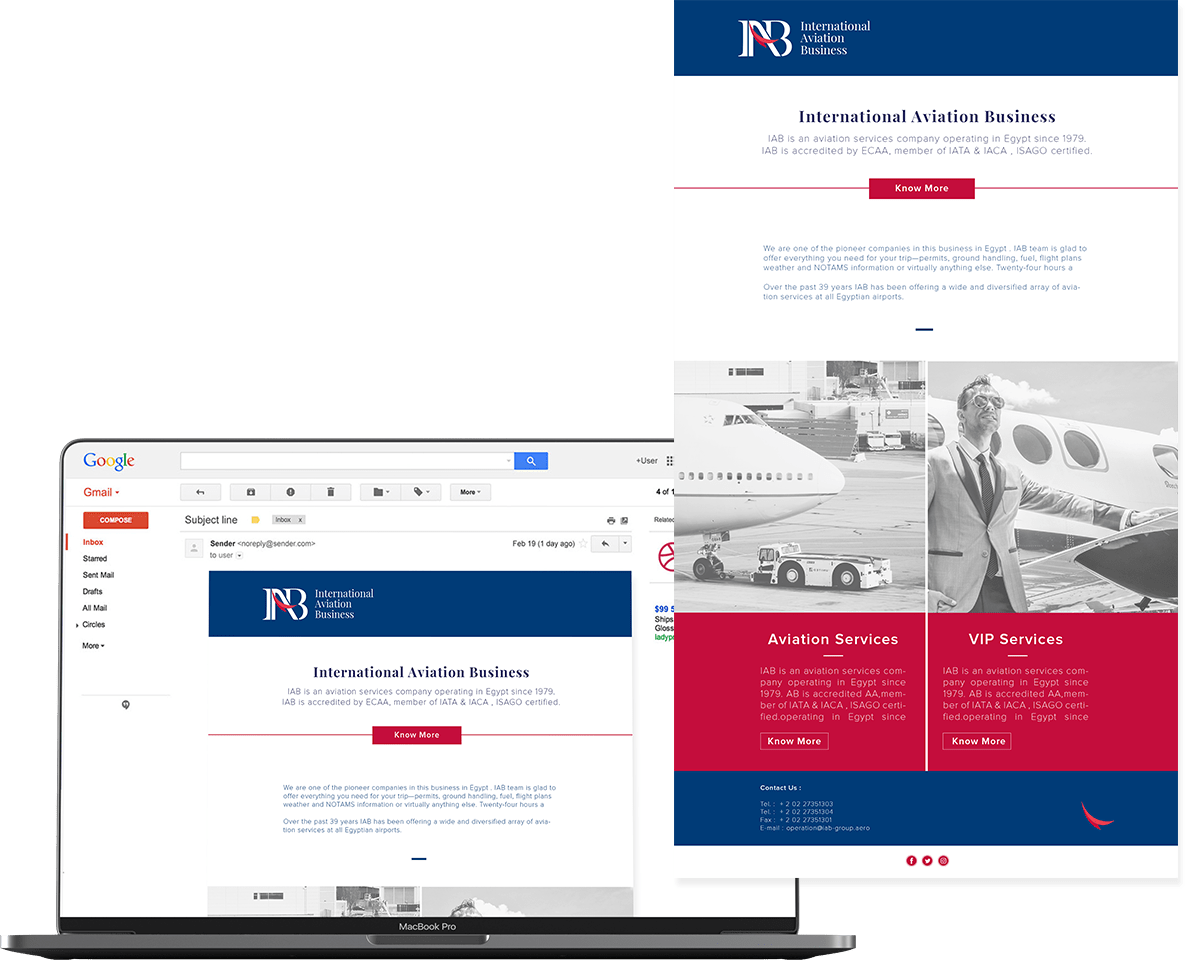Toggle the star next to the email date
The width and height of the screenshot is (1185, 960).
[x=583, y=544]
